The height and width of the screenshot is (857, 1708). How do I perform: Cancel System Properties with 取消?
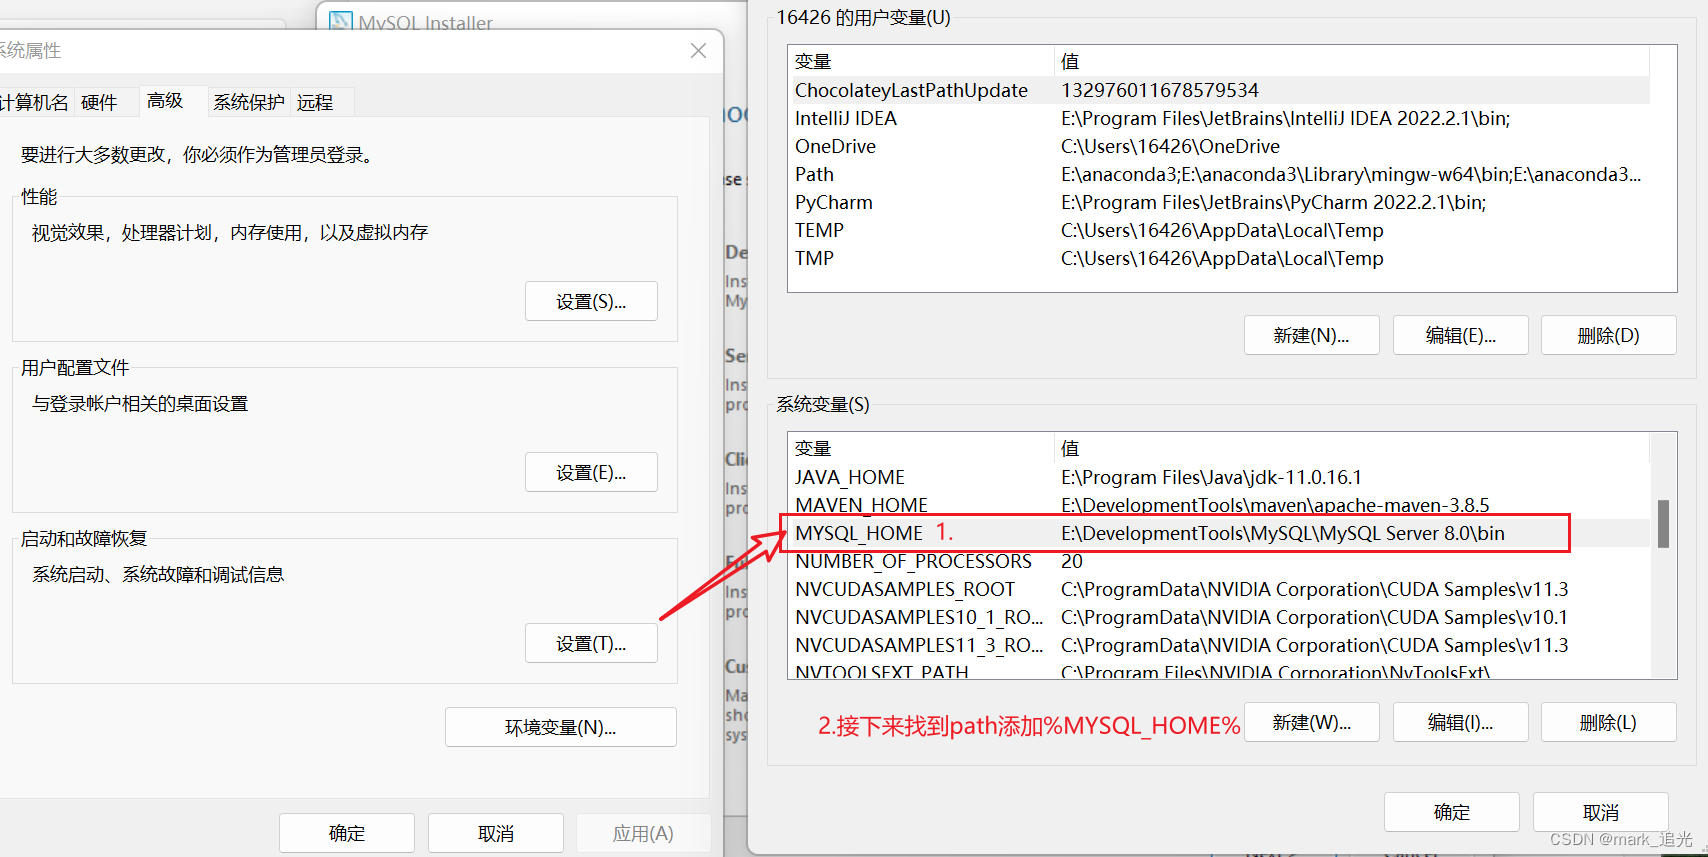[496, 833]
